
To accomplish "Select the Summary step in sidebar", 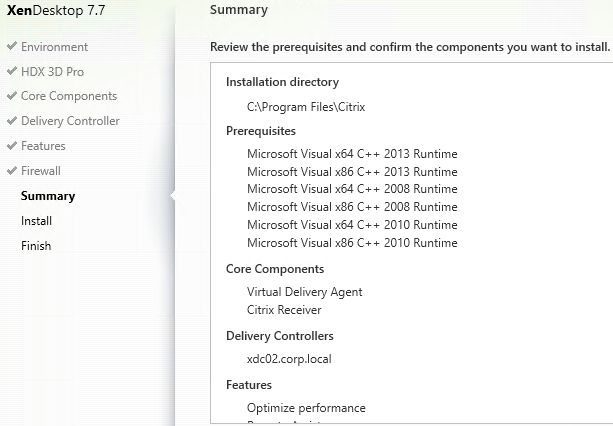I will 48,196.
